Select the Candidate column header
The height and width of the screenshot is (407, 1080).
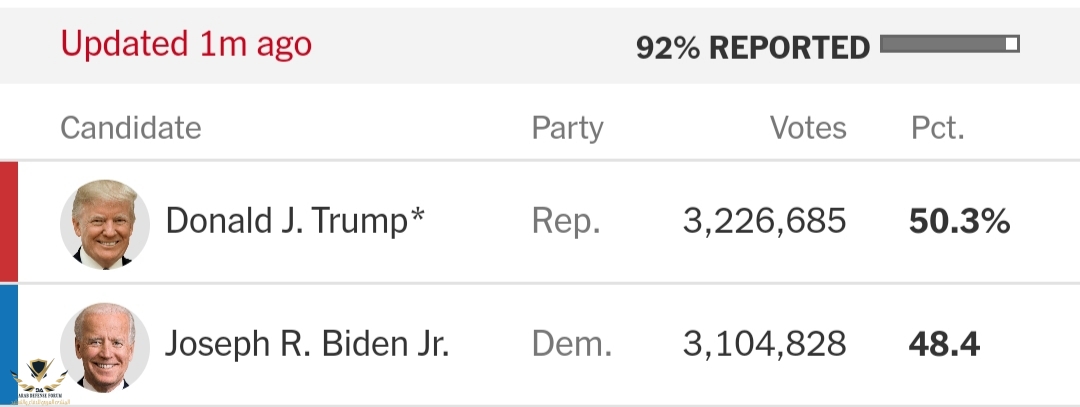click(130, 128)
